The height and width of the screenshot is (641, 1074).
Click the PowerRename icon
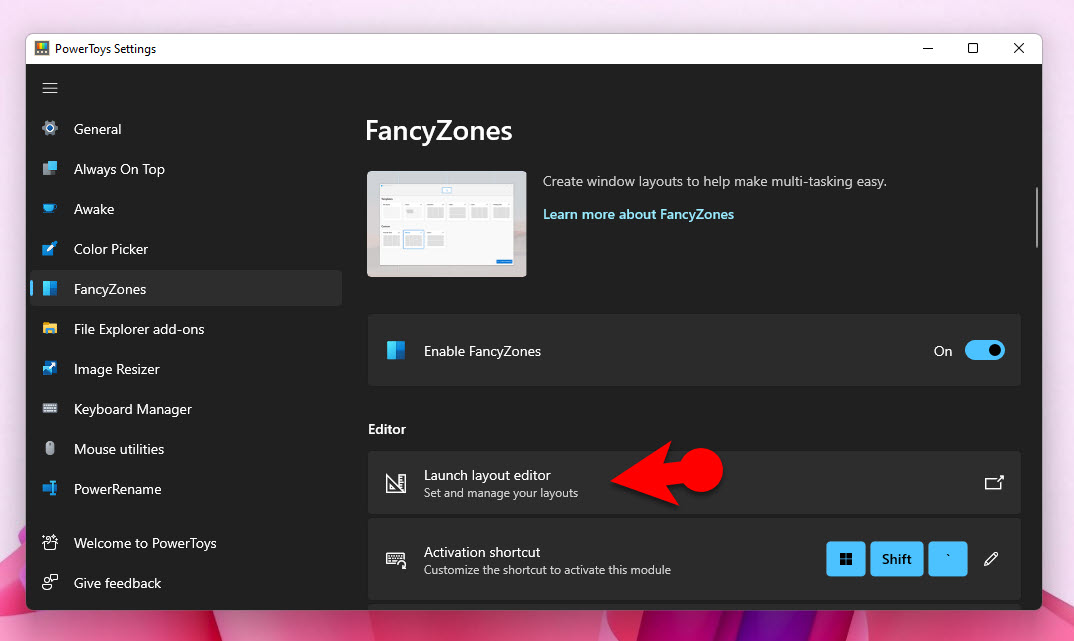50,488
